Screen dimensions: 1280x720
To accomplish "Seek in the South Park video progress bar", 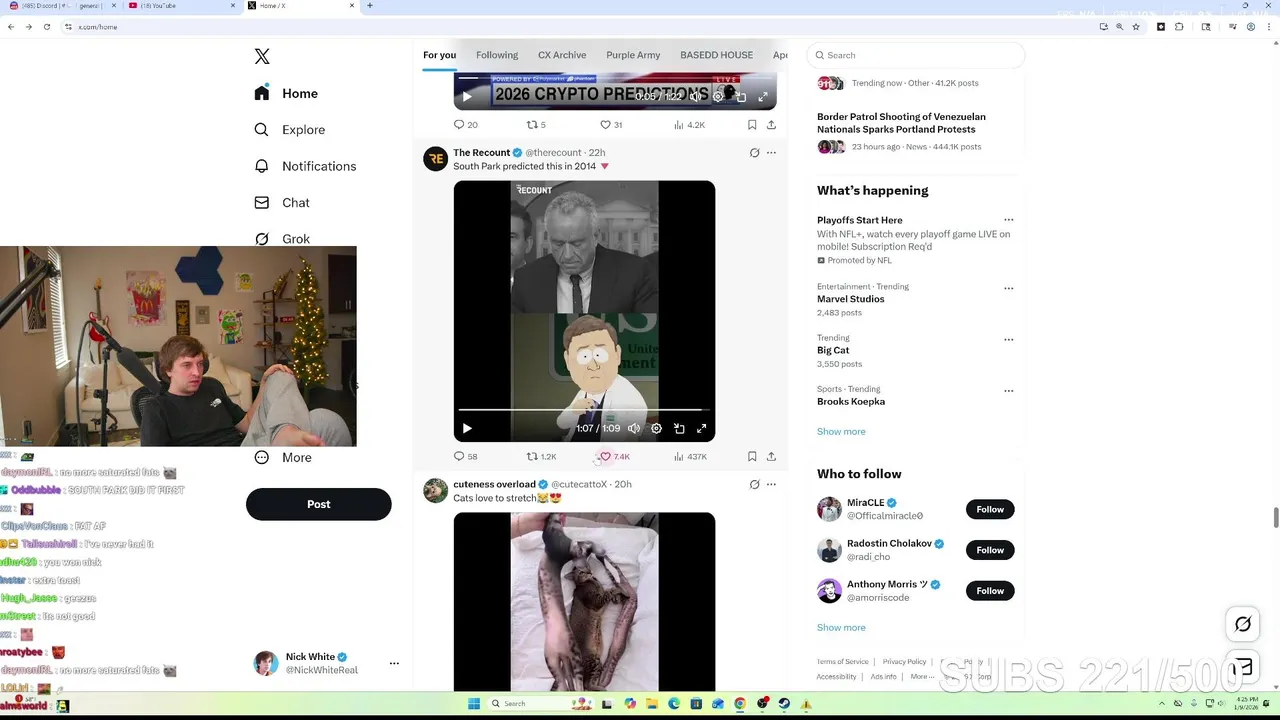I will [x=584, y=410].
